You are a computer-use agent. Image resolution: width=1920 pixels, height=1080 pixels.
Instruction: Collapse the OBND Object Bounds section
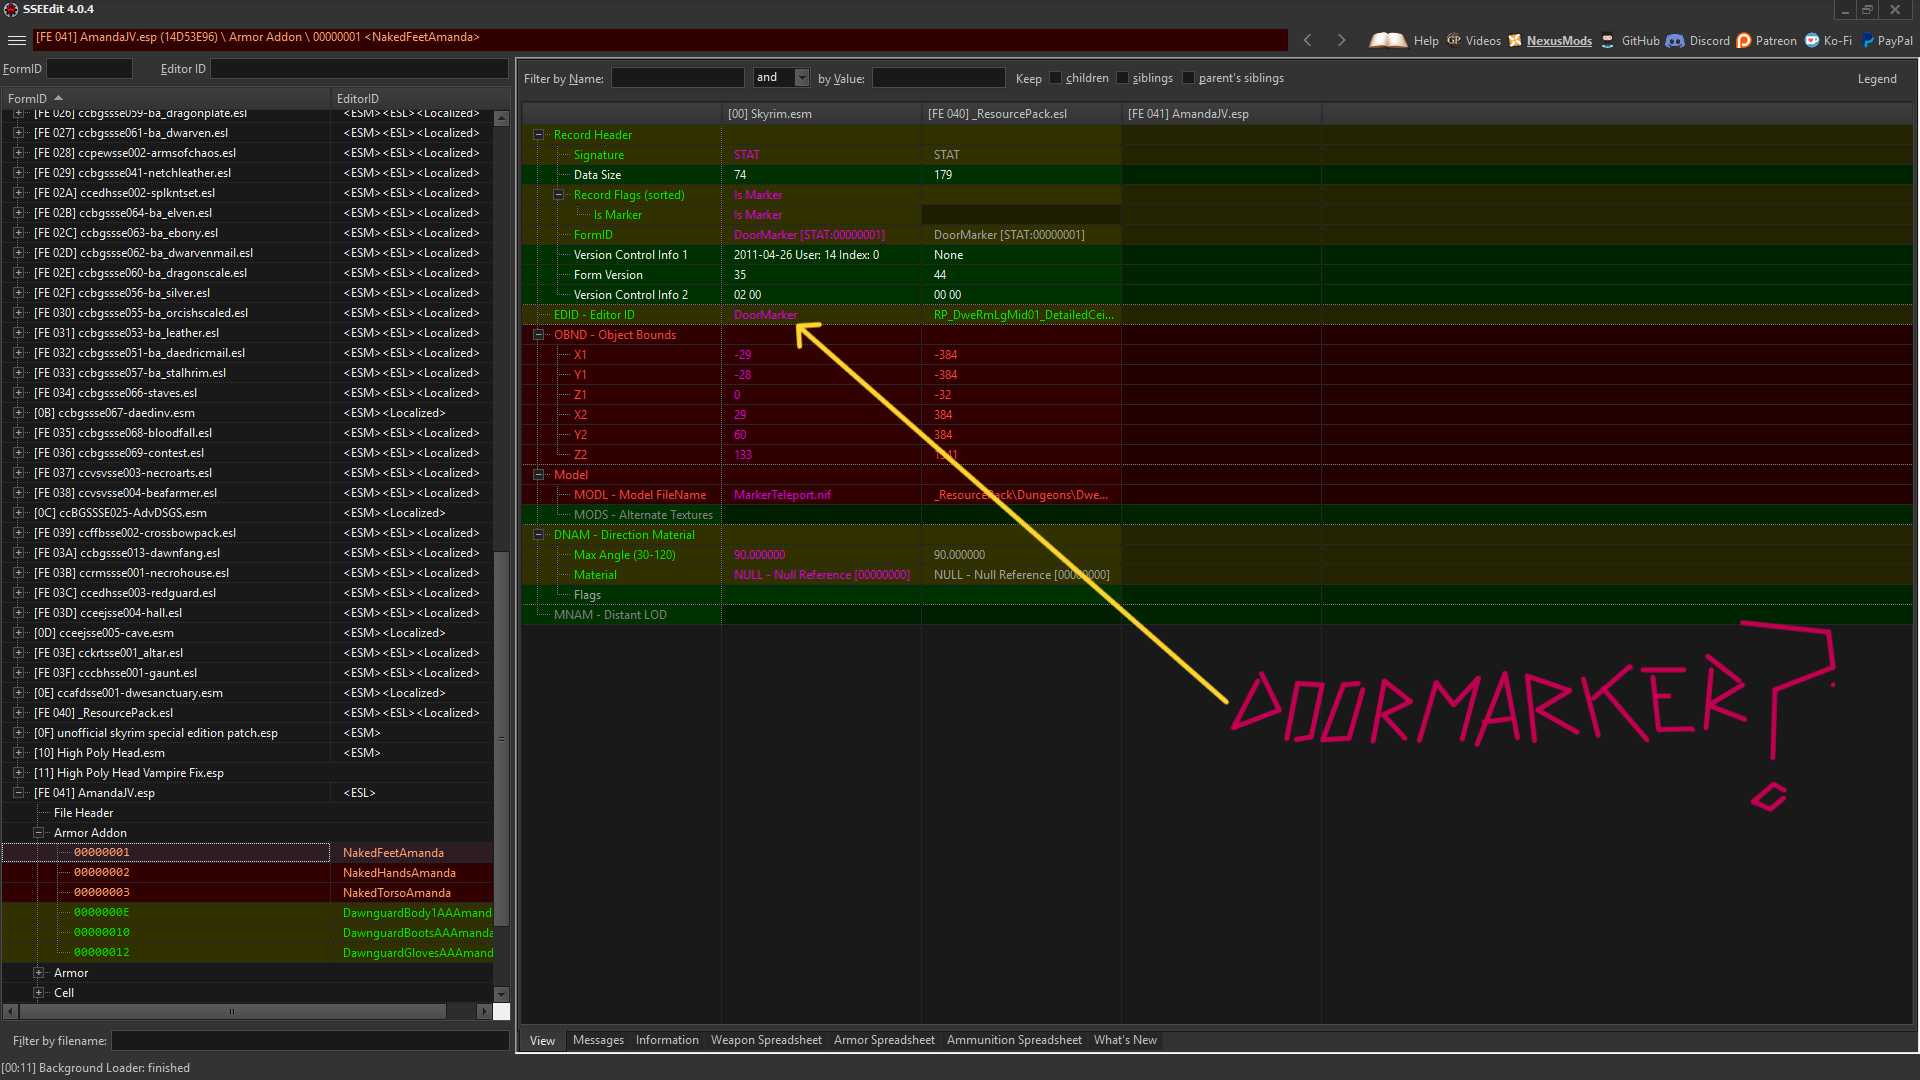click(539, 335)
